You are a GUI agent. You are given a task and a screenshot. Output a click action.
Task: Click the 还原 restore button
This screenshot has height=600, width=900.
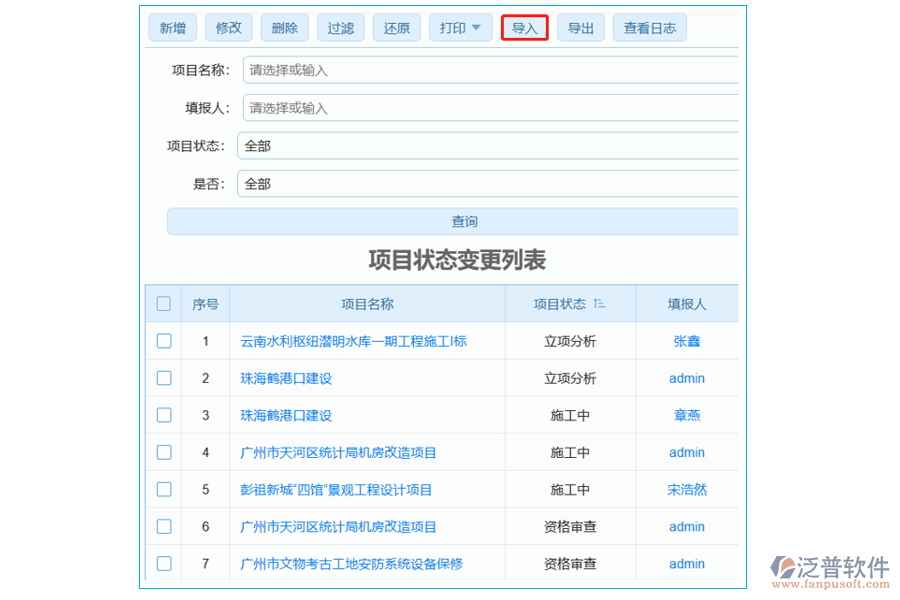[396, 27]
